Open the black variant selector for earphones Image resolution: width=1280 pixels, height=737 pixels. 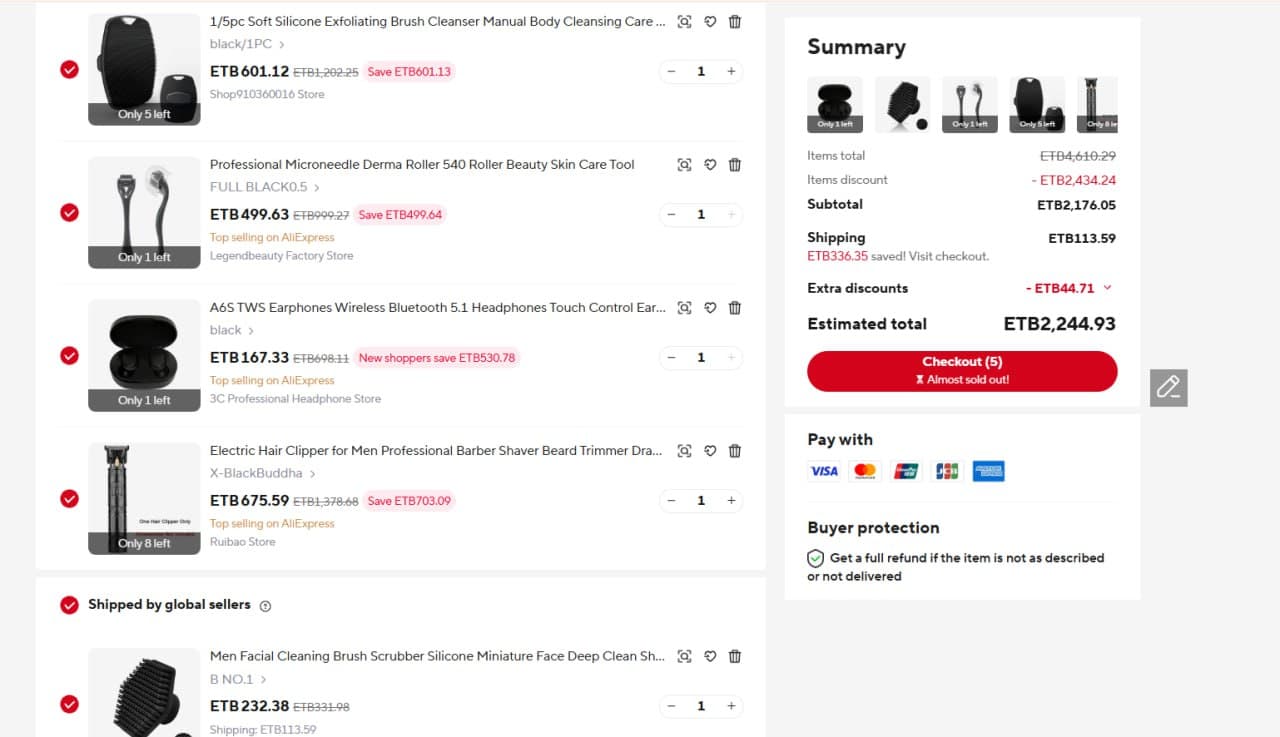pos(232,330)
